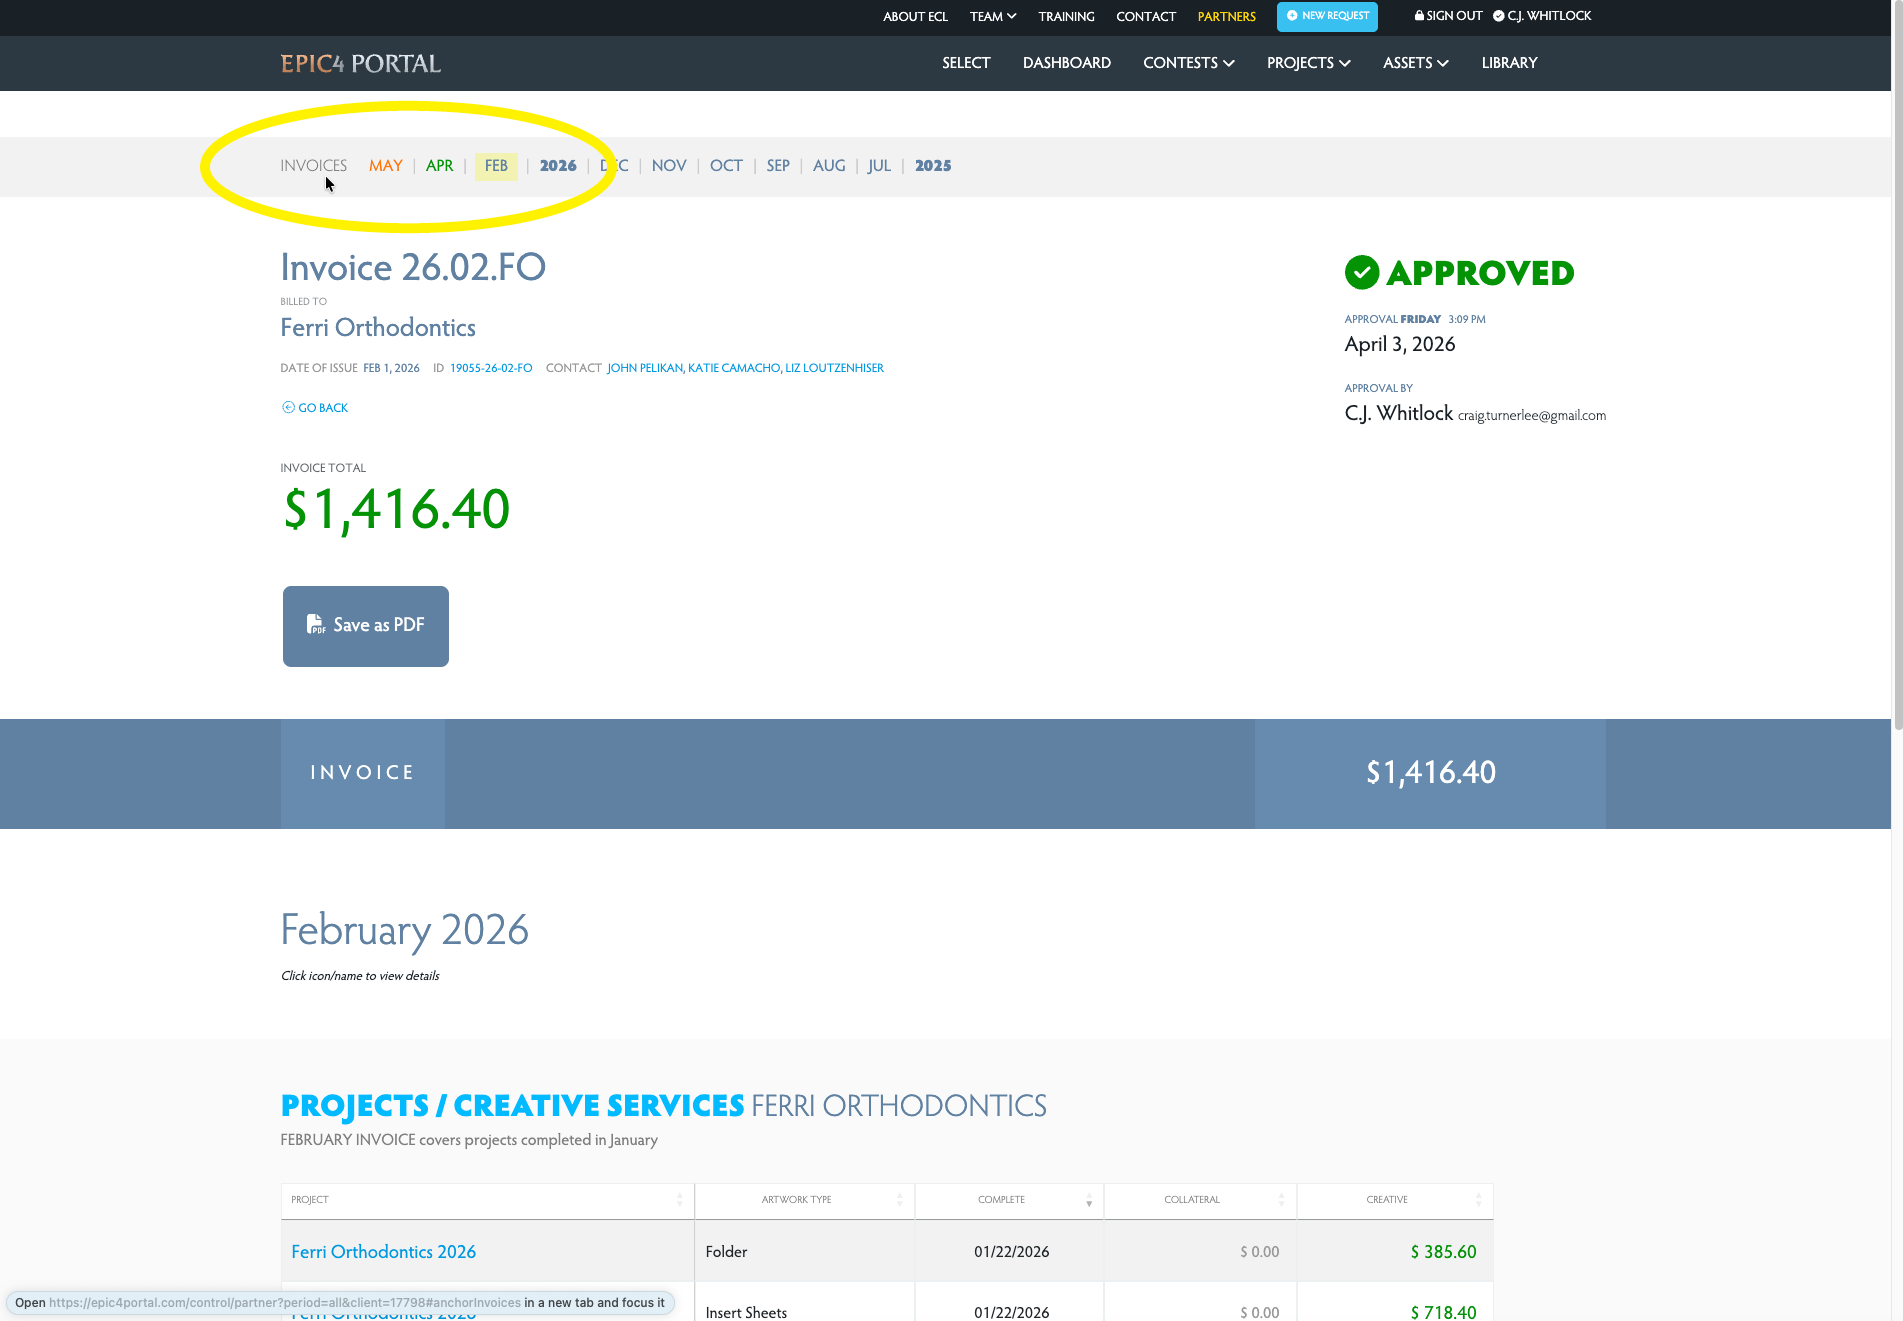Select the FEB invoice tab
Screen dimensions: 1903x1321
click(x=496, y=166)
